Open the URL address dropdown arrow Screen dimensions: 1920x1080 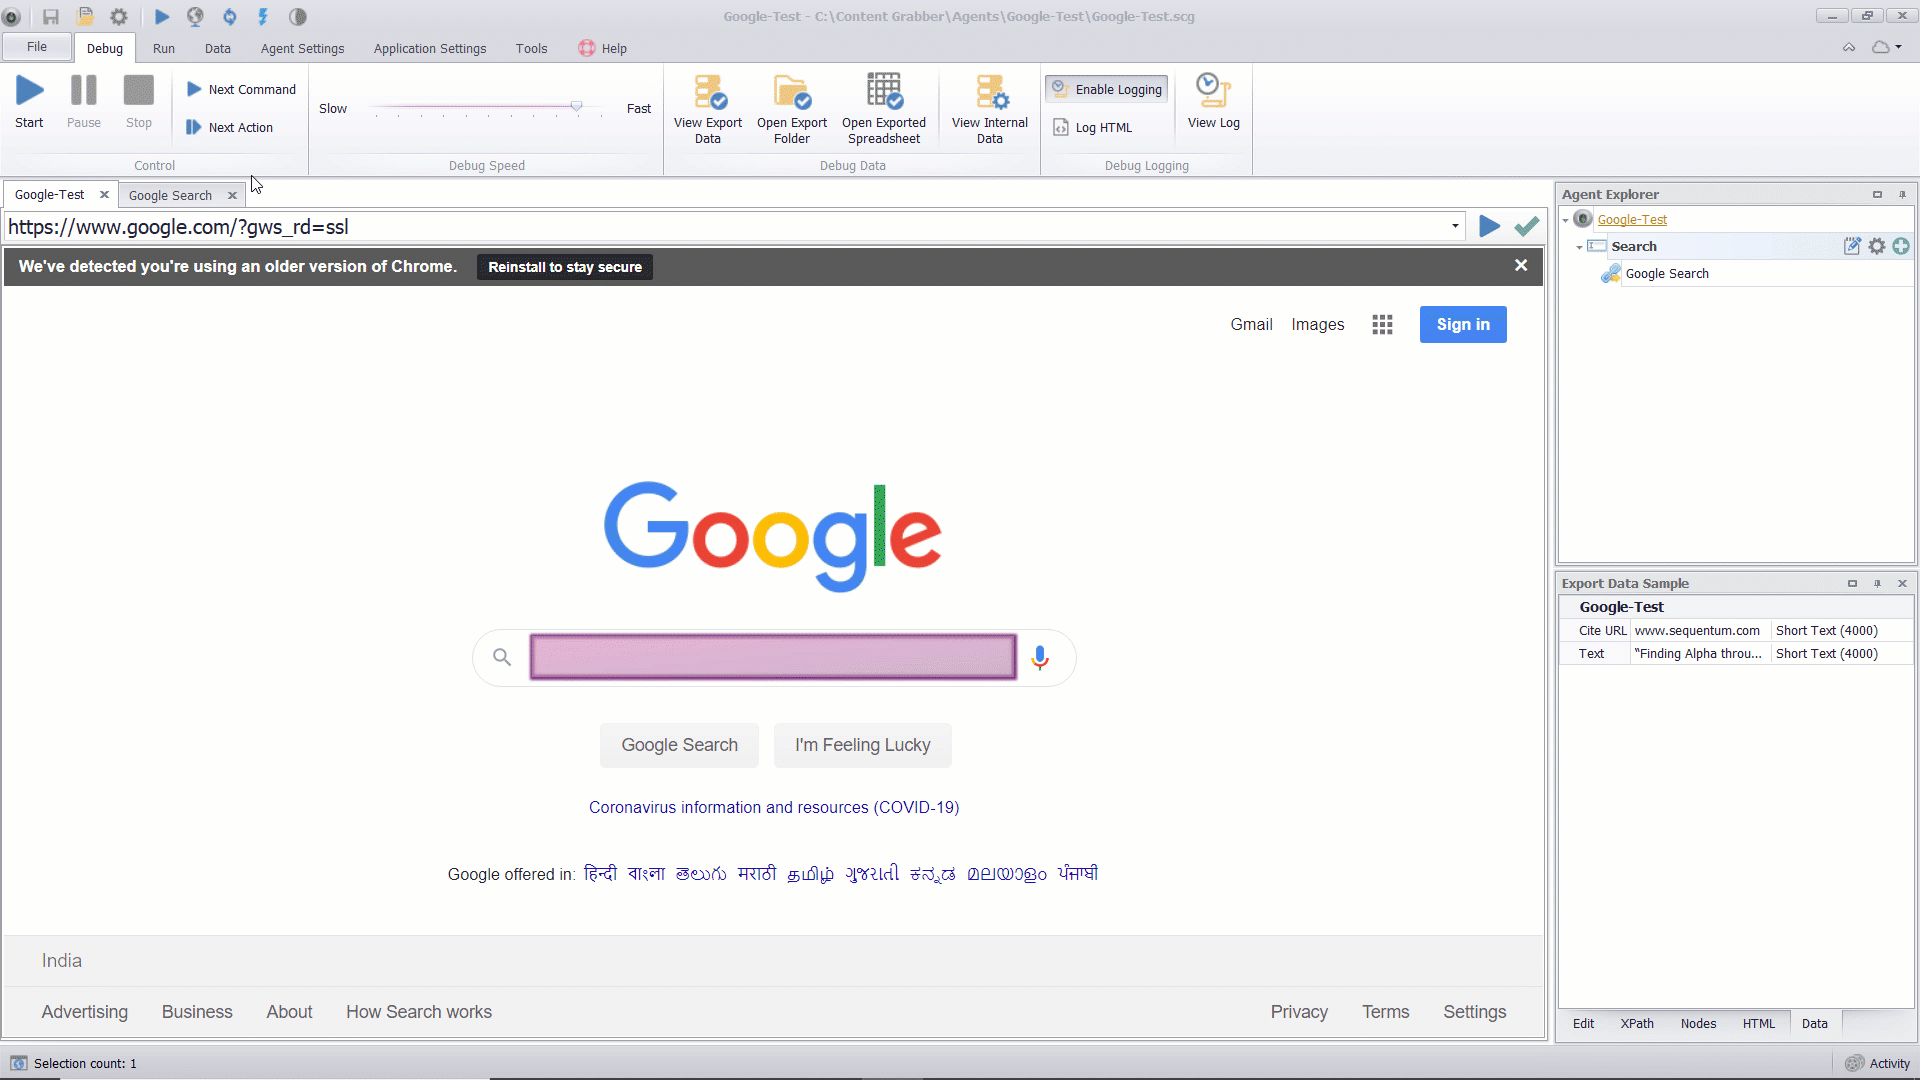coord(1455,227)
